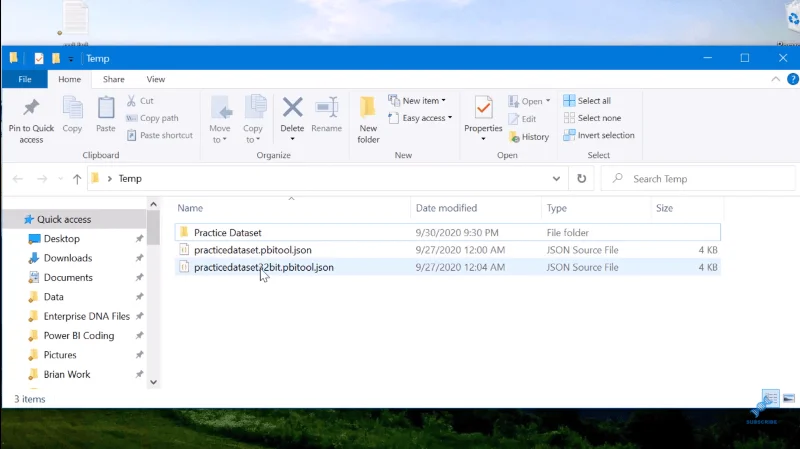Screen dimensions: 800x449
Task: Switch to the Share ribbon tab
Action: [113, 79]
